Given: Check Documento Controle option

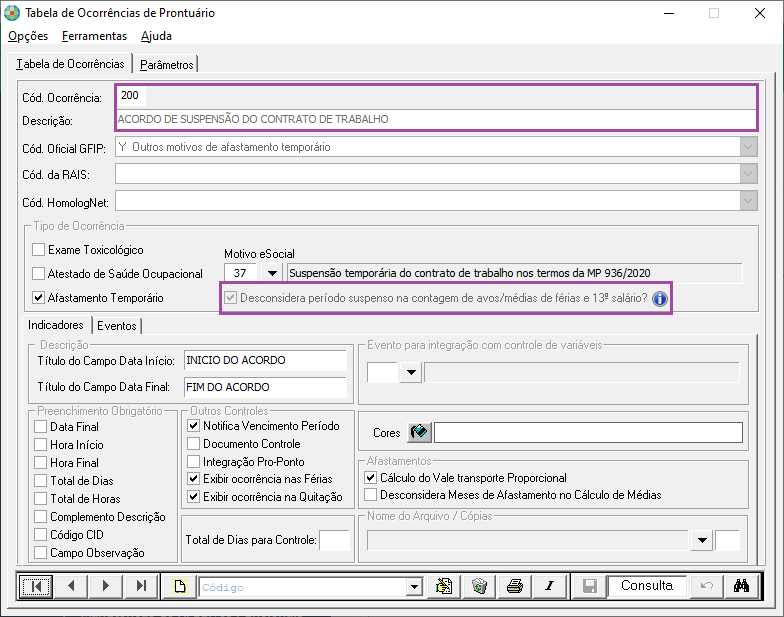Looking at the screenshot, I should coord(194,444).
